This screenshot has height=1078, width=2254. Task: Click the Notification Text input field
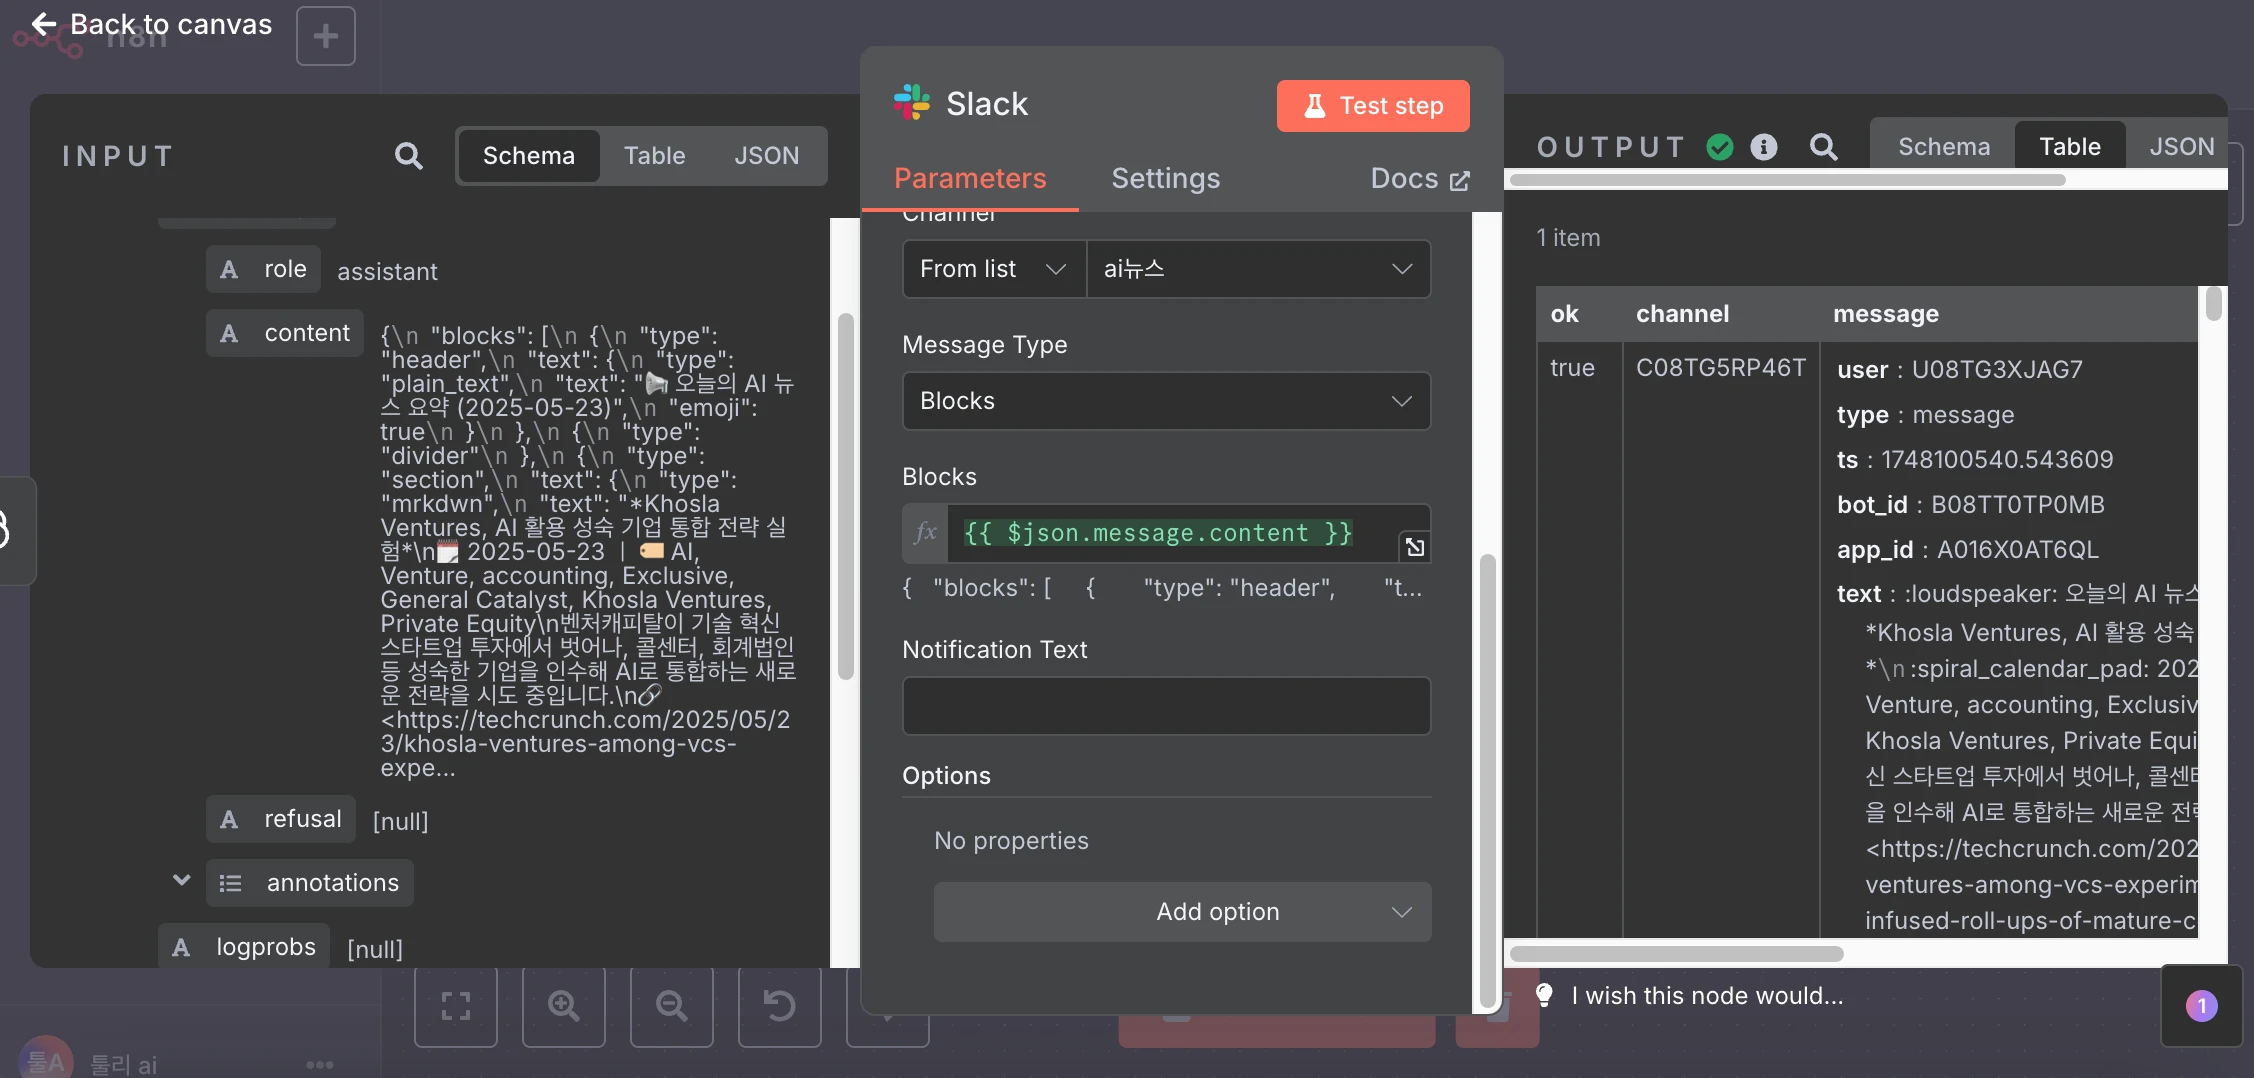click(1166, 706)
